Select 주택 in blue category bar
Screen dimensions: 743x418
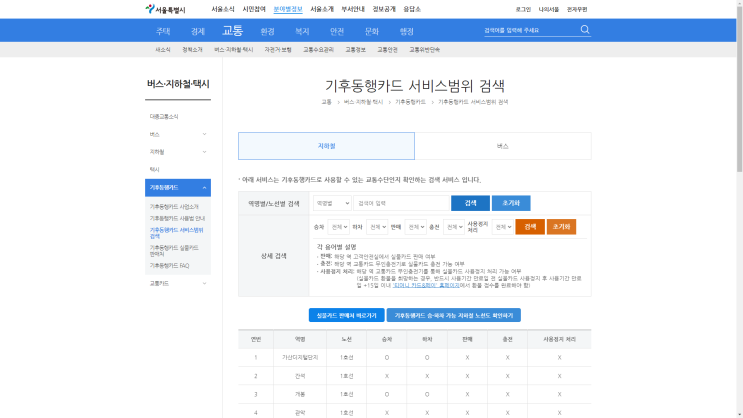click(x=163, y=31)
